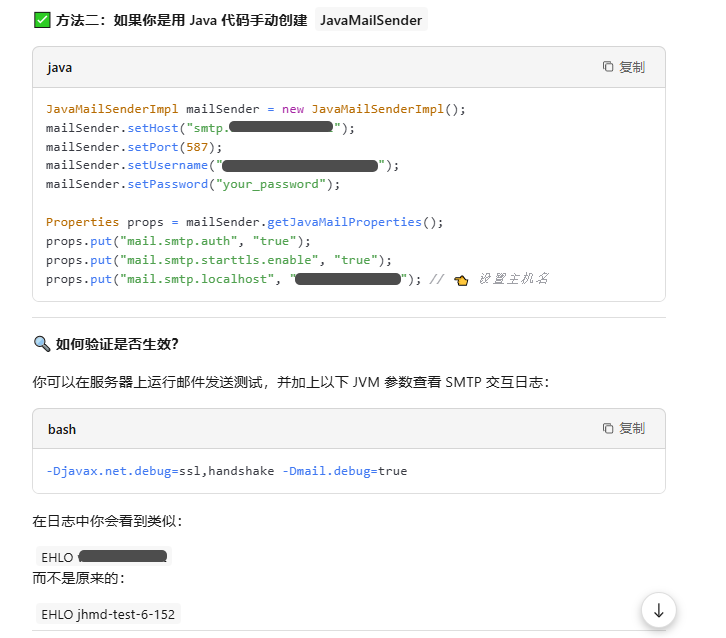Click the mail.smtp.starttls.enable line
726x638 pixels.
click(219, 260)
